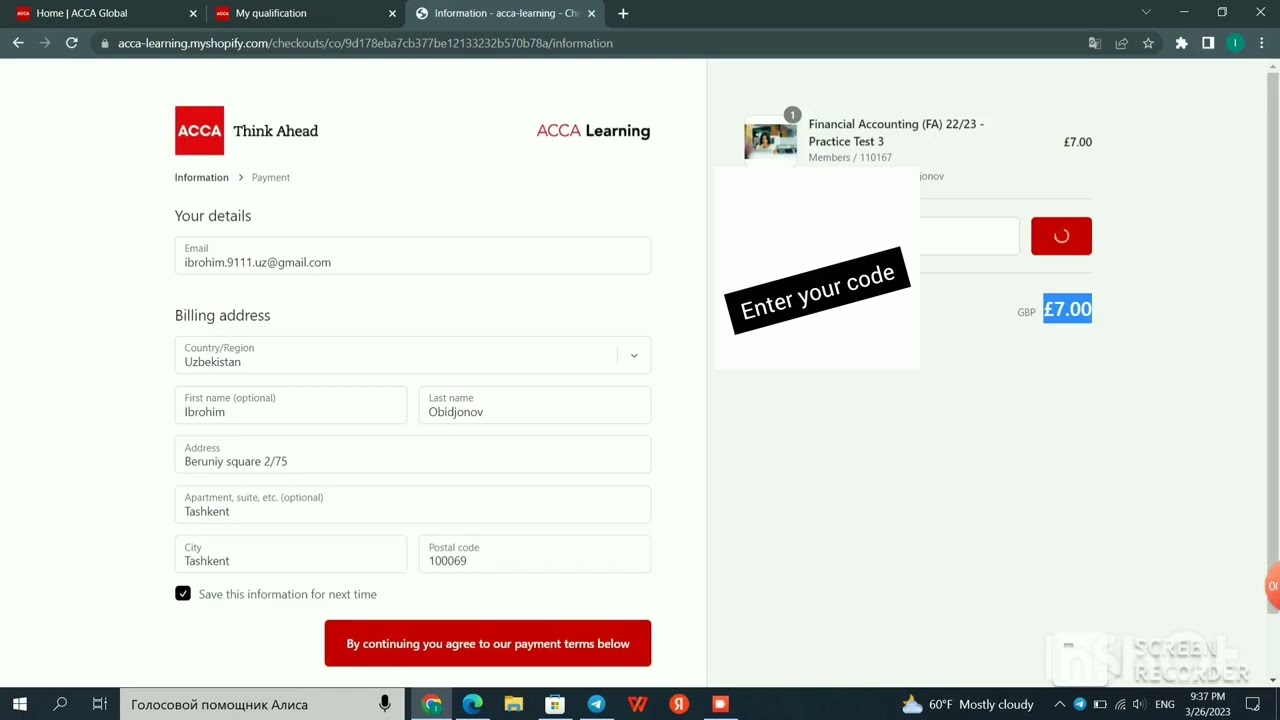Click the Address field

click(413, 455)
